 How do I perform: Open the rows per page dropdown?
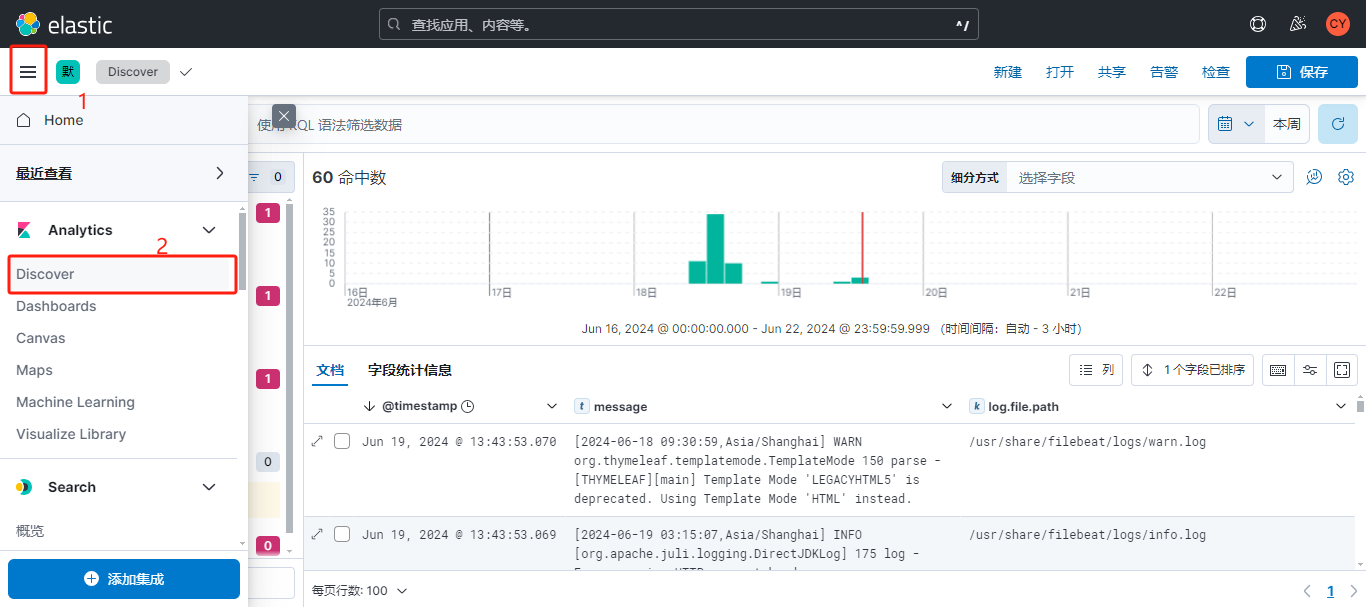[x=360, y=591]
